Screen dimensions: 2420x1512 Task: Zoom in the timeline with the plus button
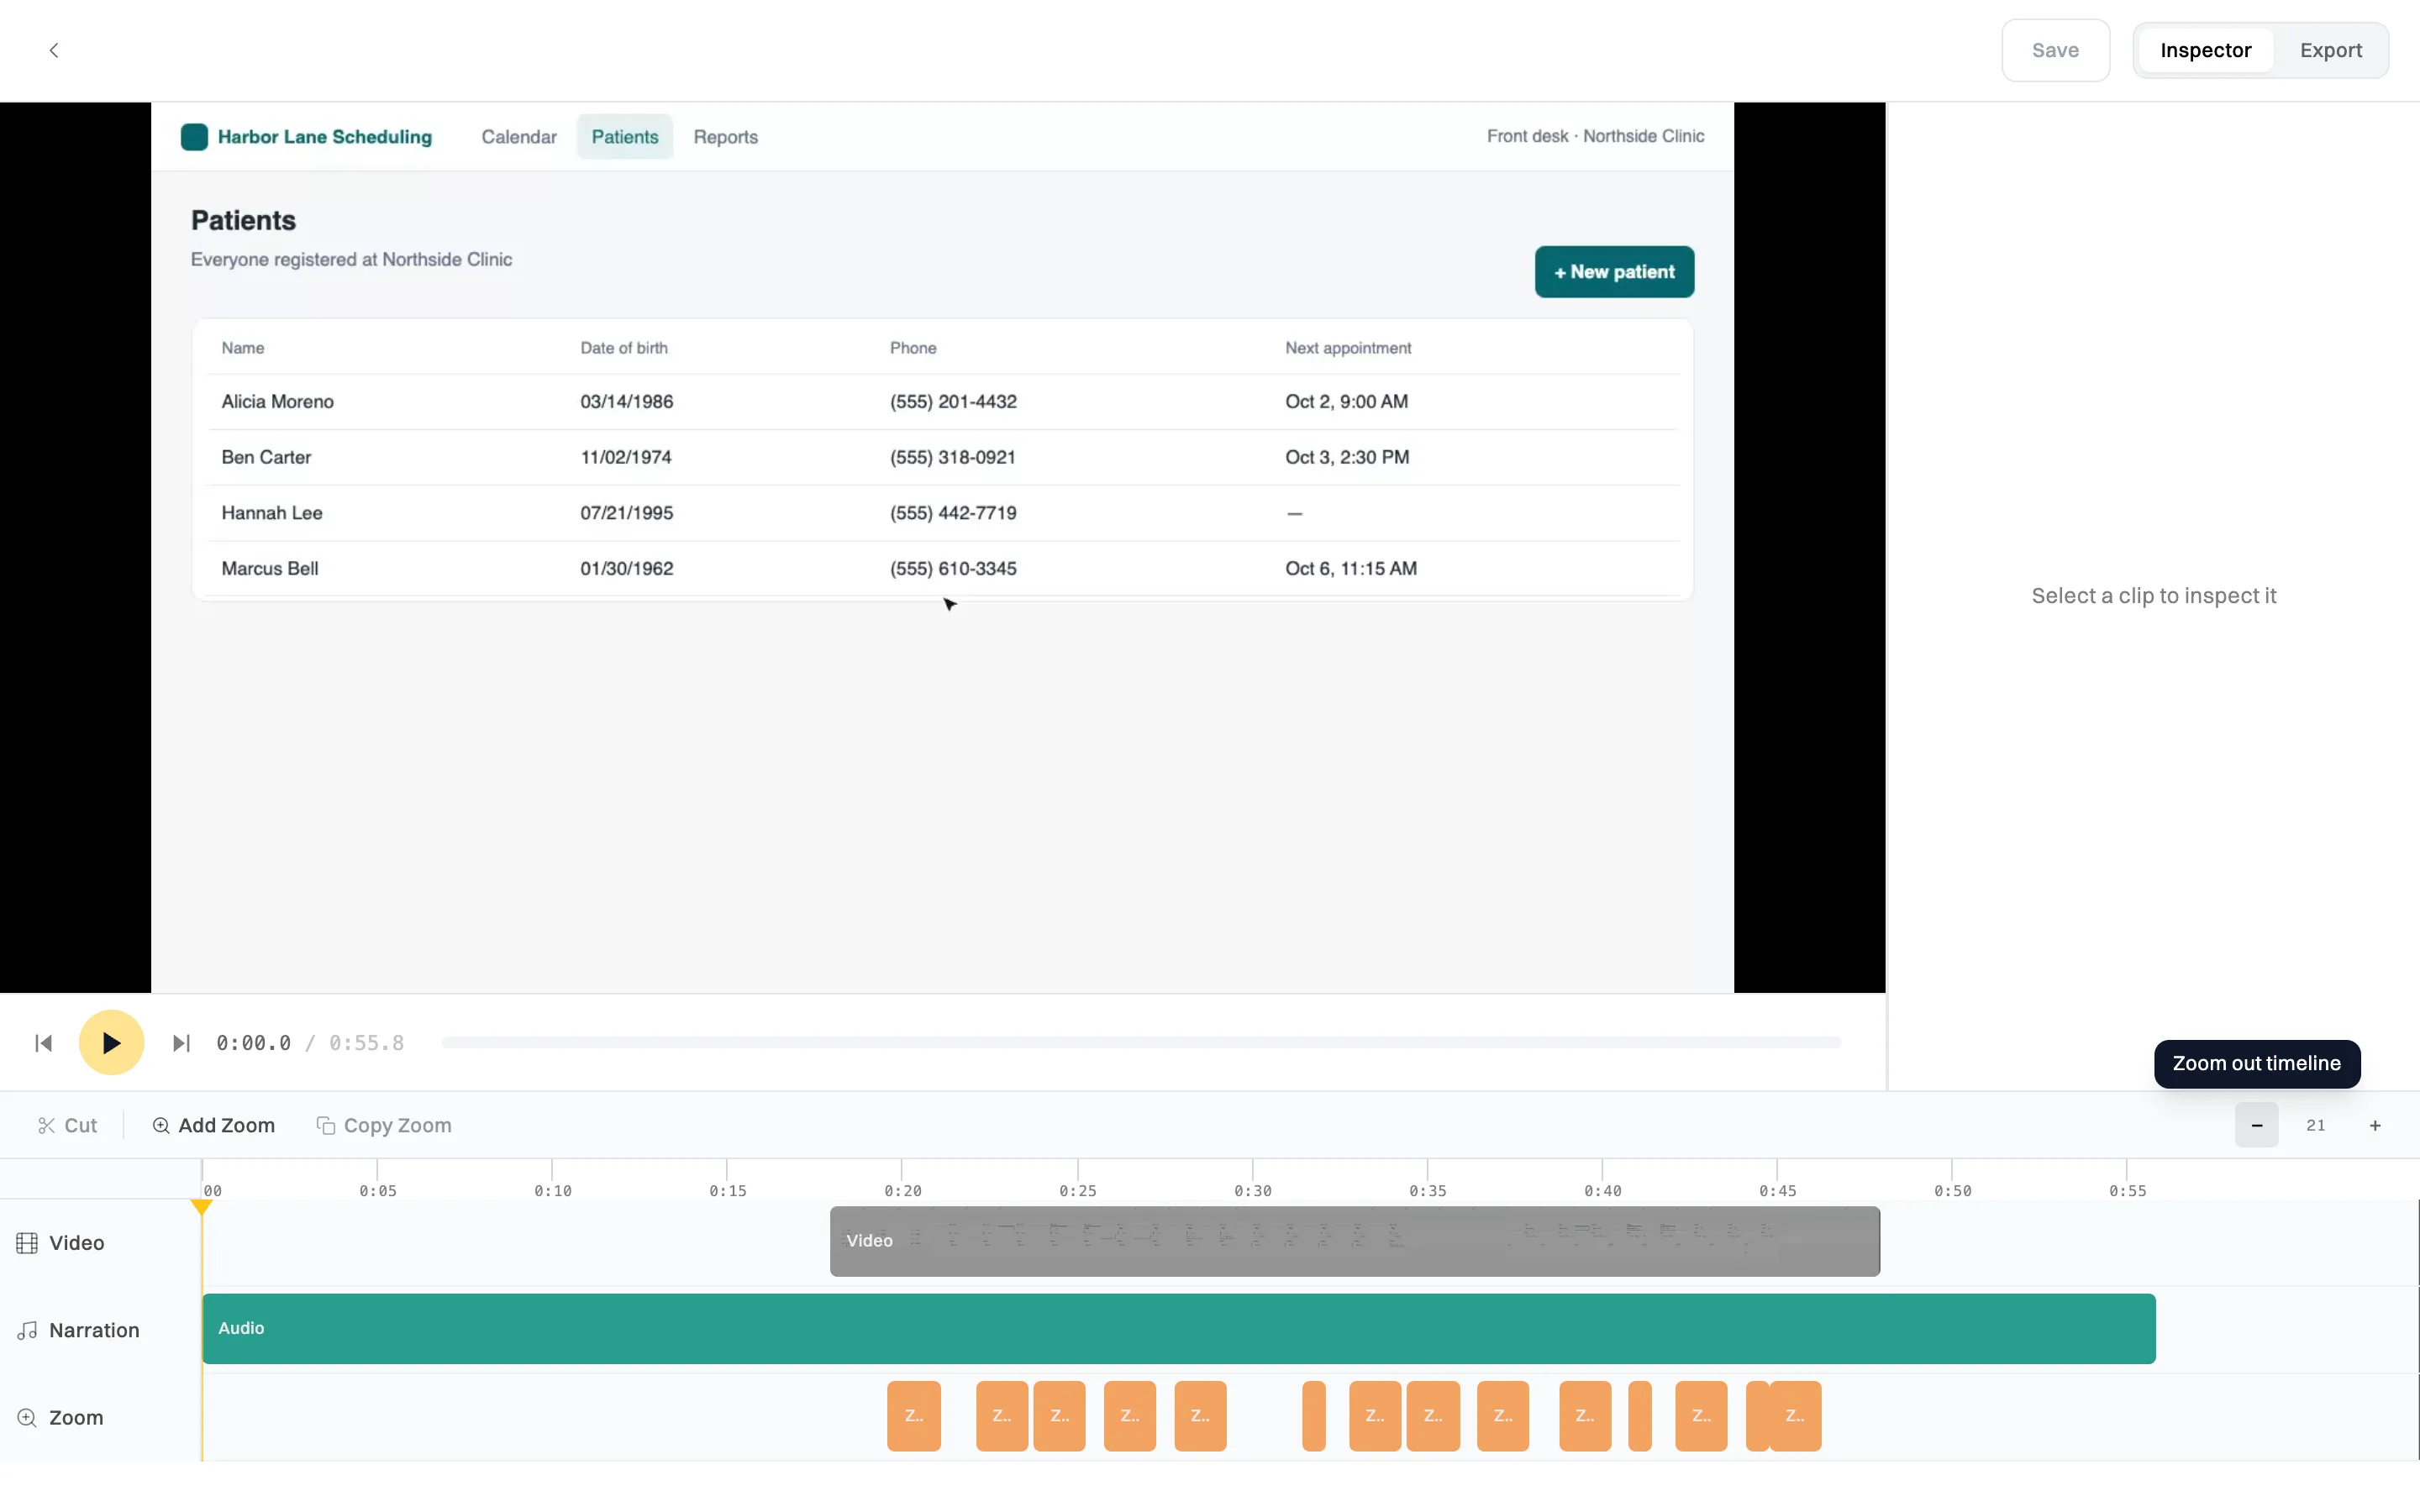[x=2375, y=1125]
